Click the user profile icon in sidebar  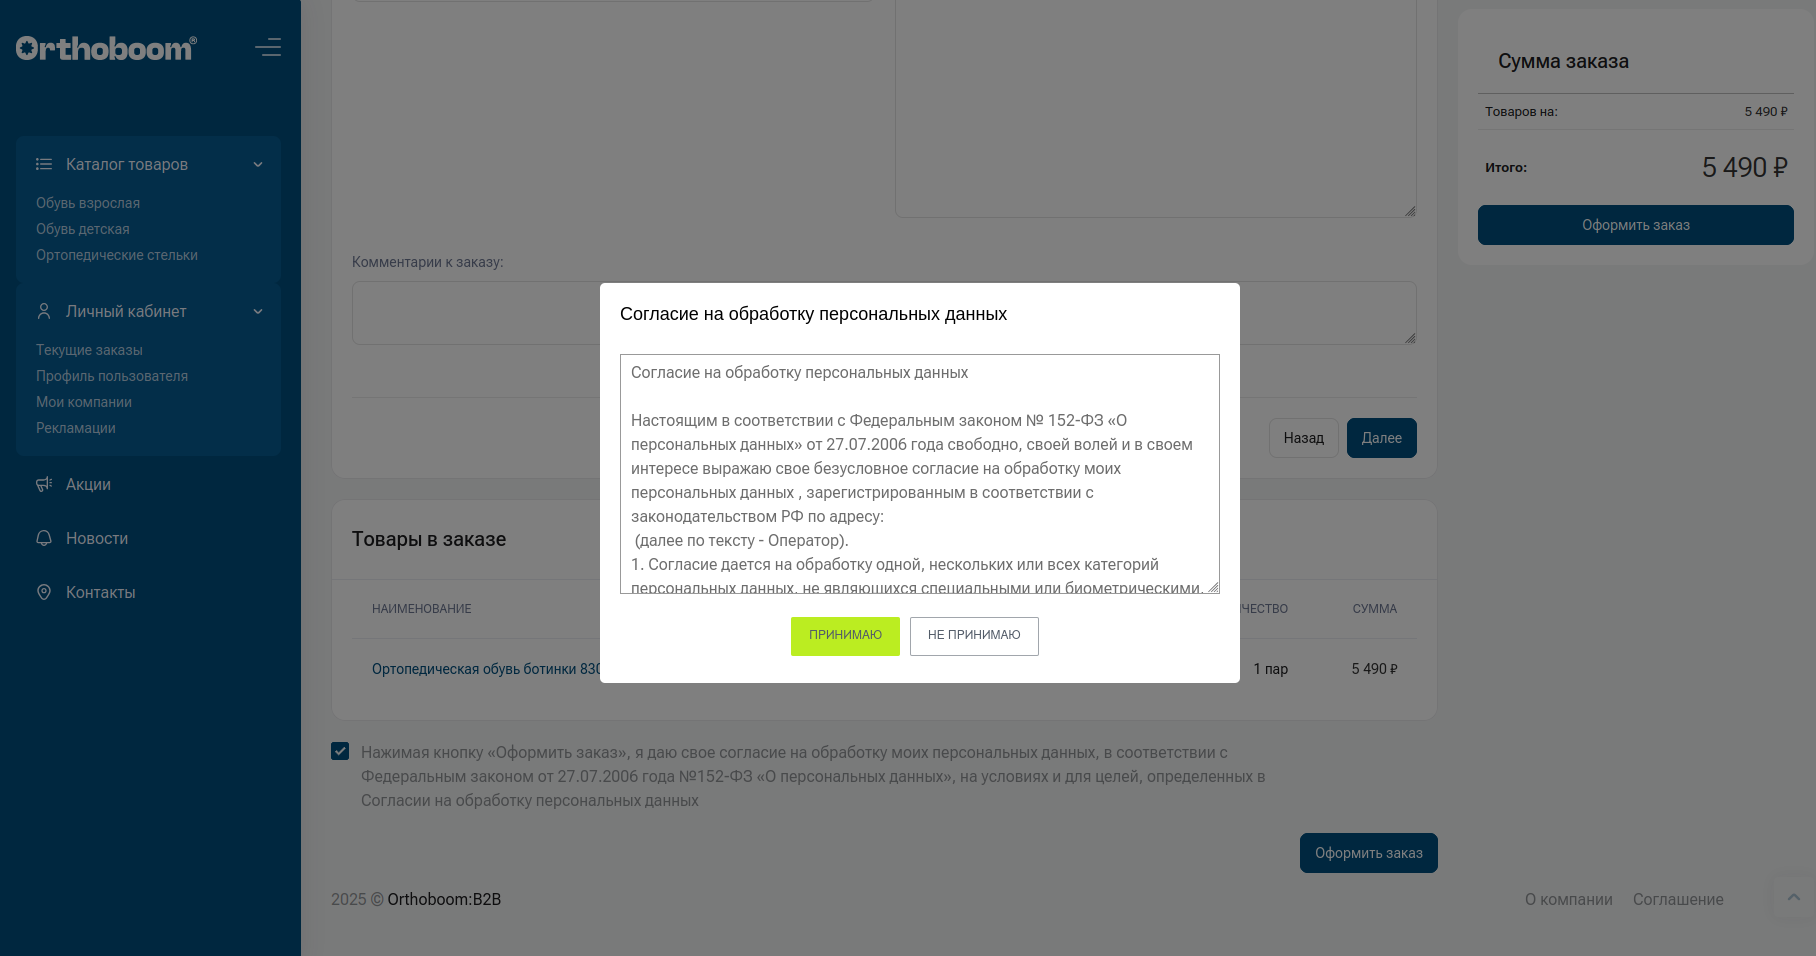tap(44, 311)
